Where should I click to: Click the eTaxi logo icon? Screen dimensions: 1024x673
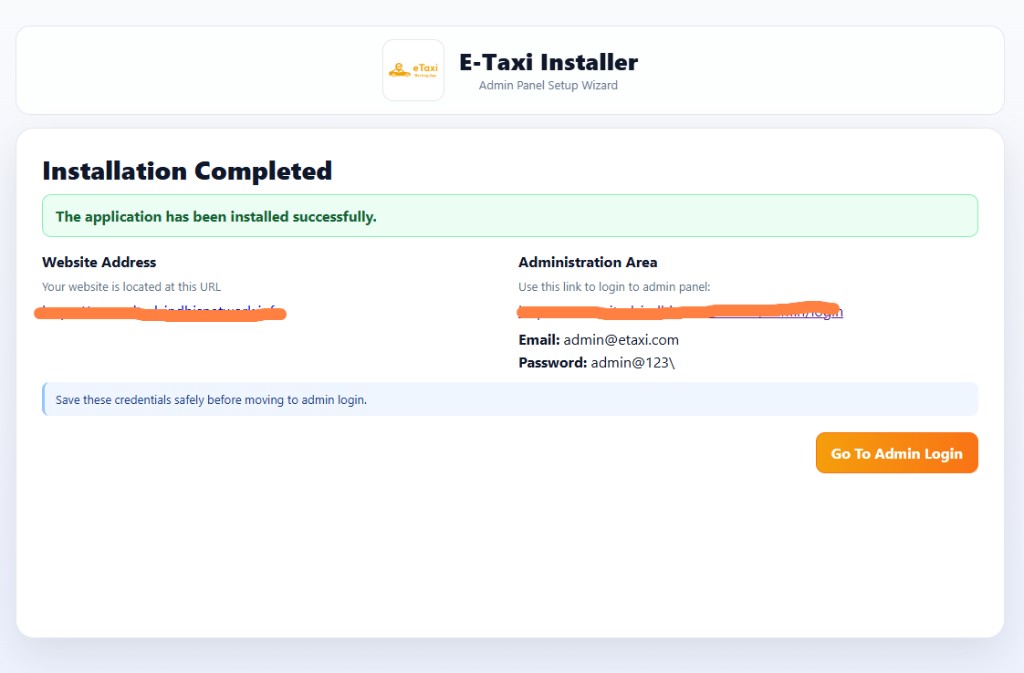click(x=413, y=70)
